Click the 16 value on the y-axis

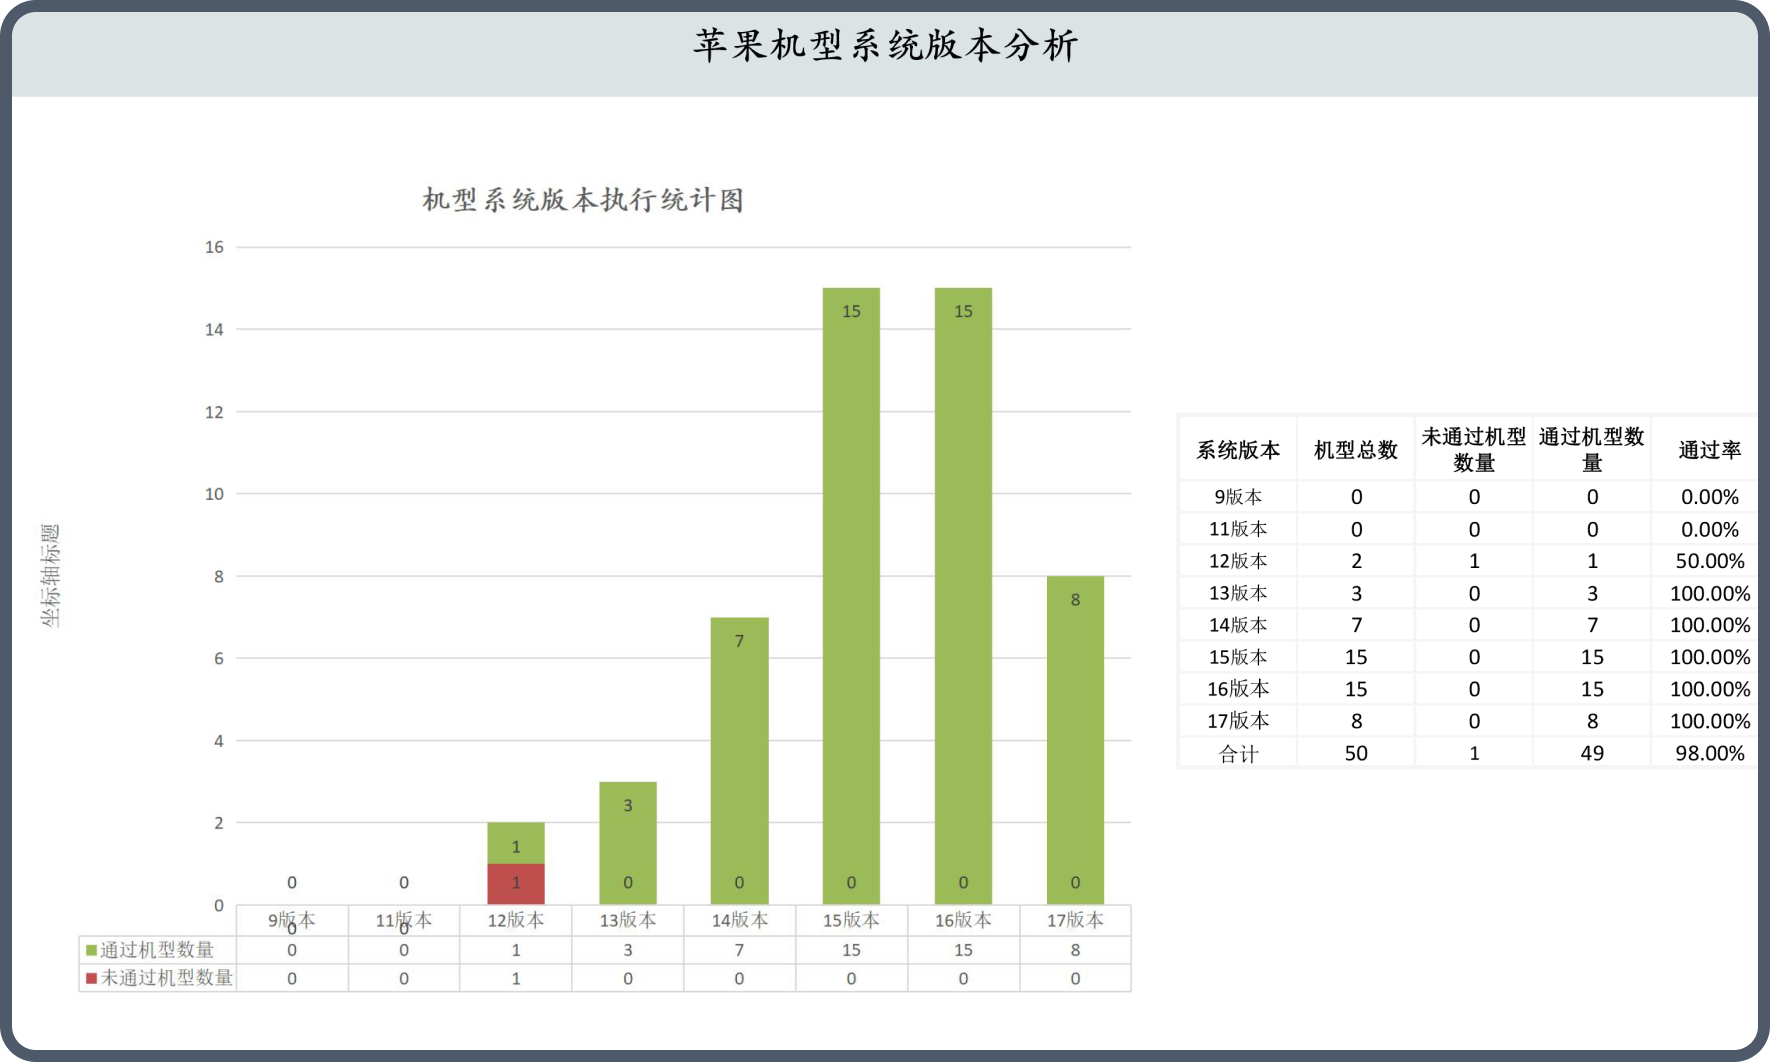tap(214, 247)
